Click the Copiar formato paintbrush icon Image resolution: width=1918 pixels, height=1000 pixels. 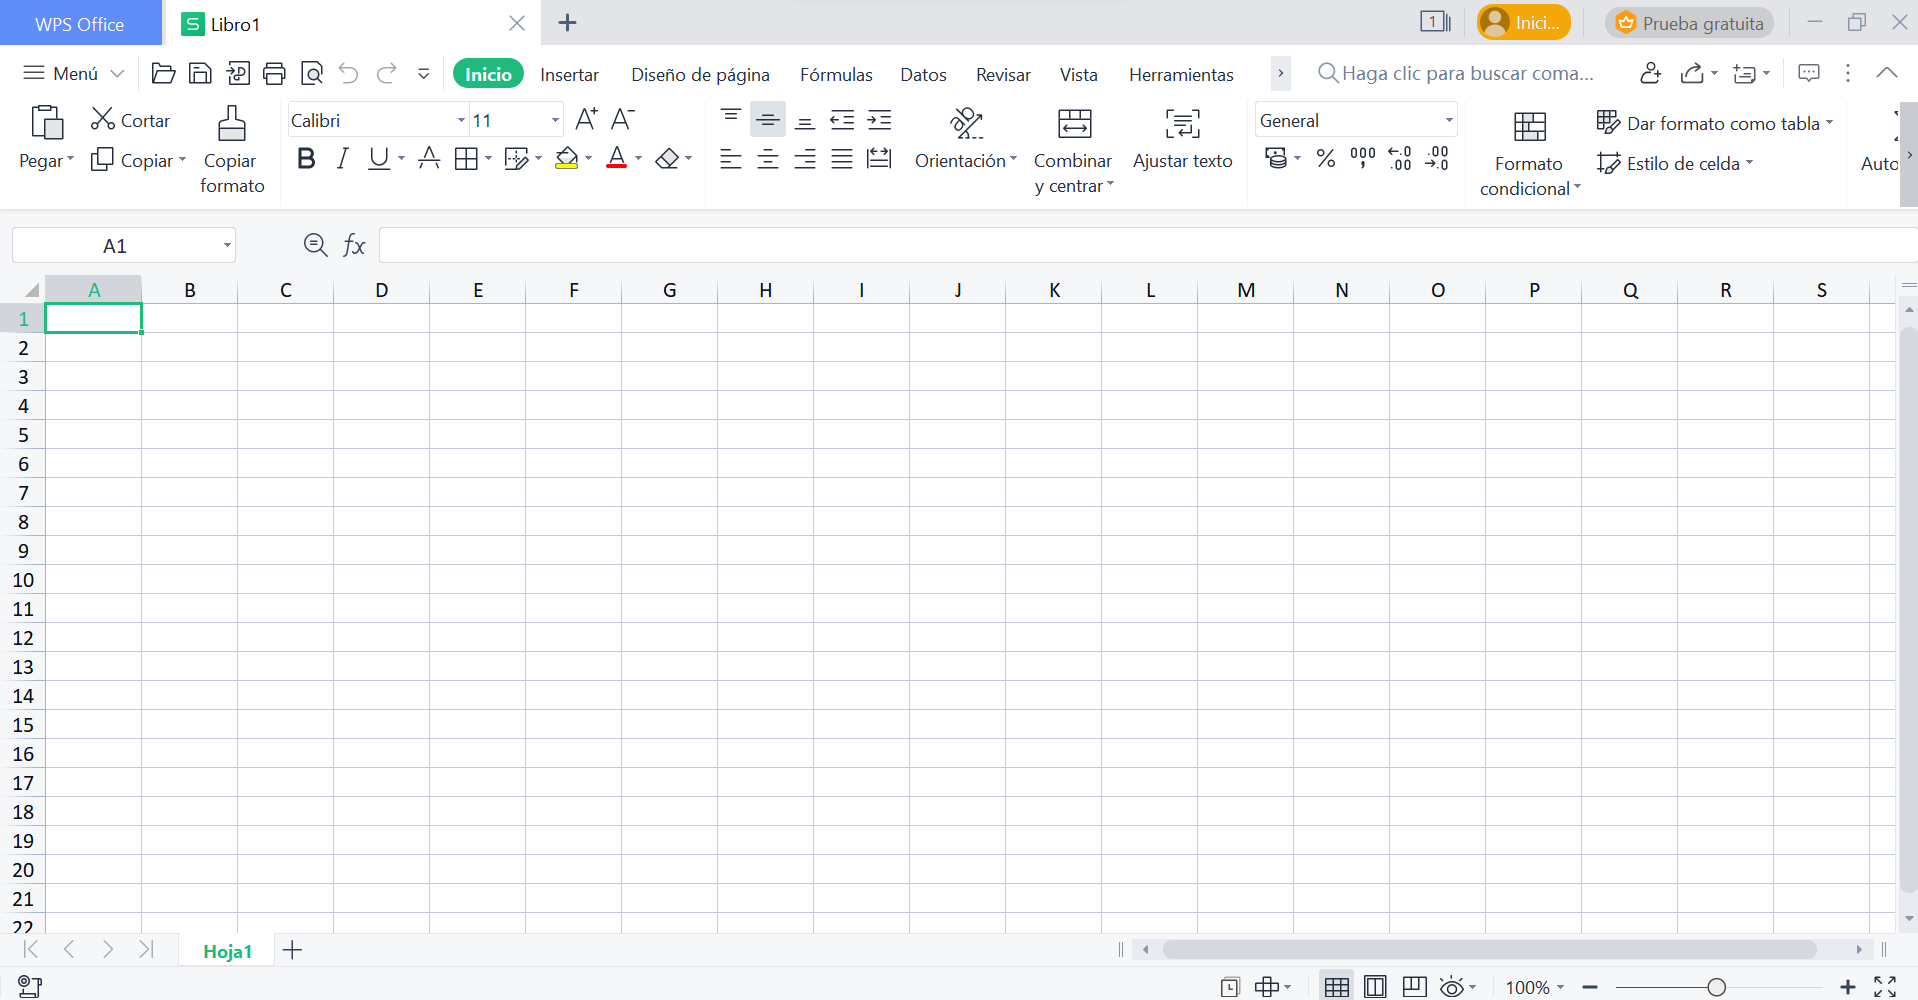(232, 124)
